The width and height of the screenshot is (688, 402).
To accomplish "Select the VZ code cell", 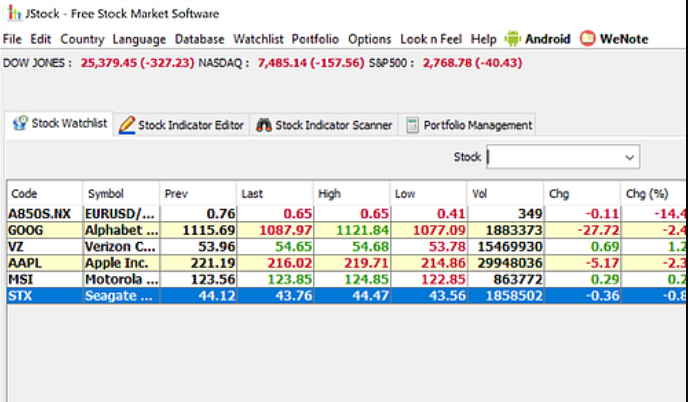I will pos(44,247).
